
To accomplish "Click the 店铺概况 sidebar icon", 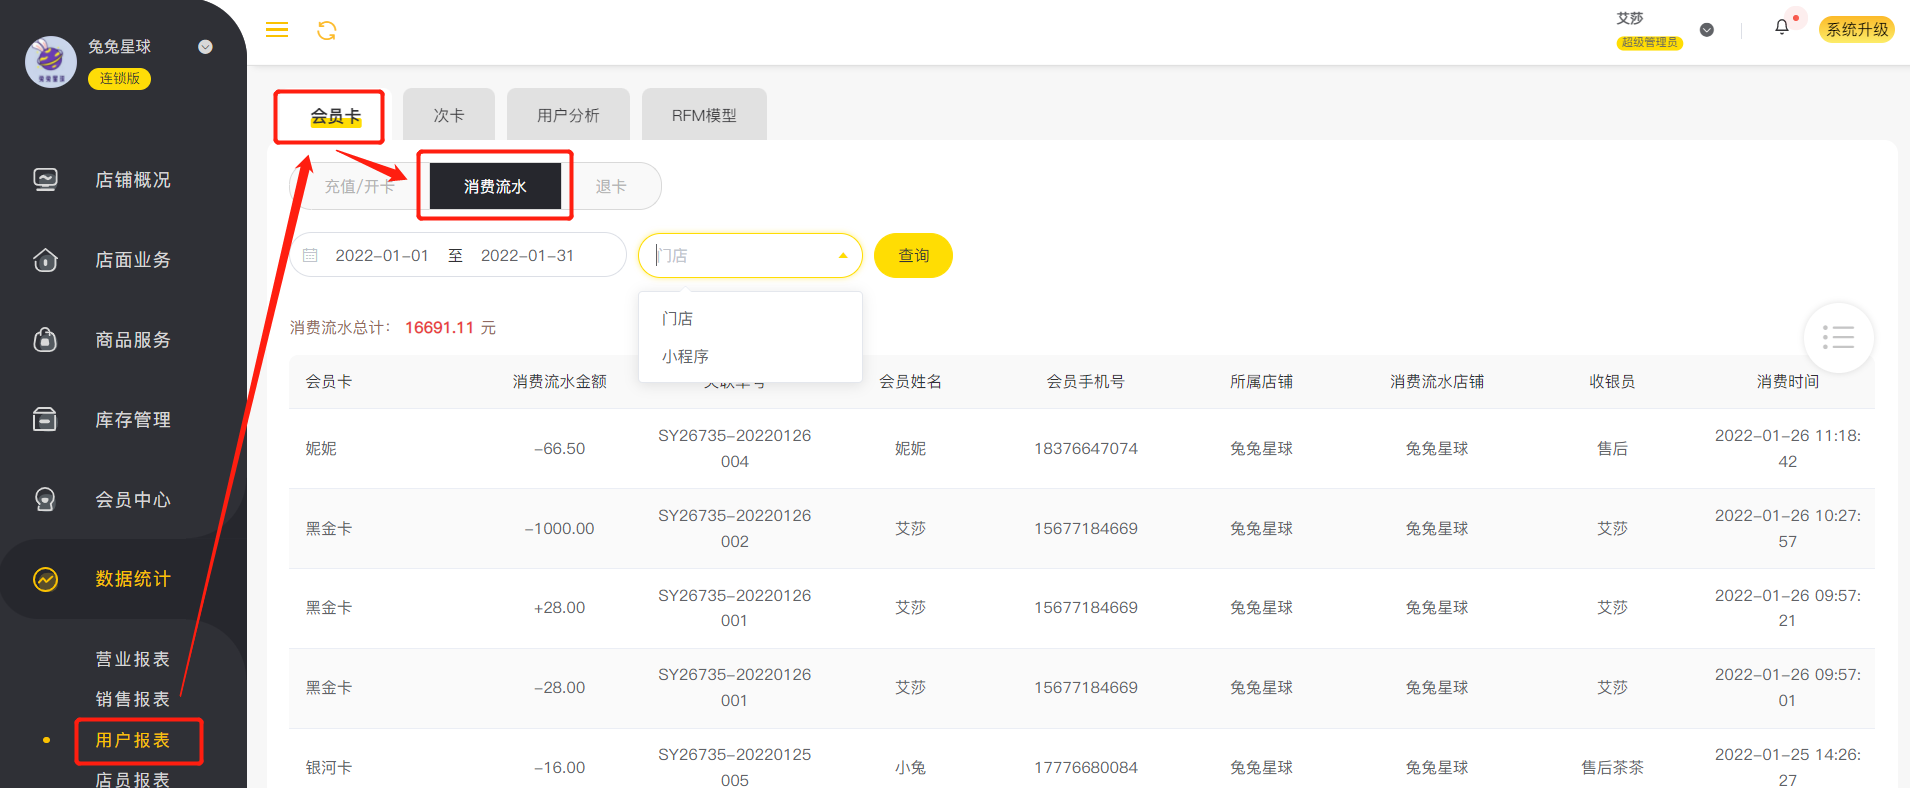I will [45, 180].
